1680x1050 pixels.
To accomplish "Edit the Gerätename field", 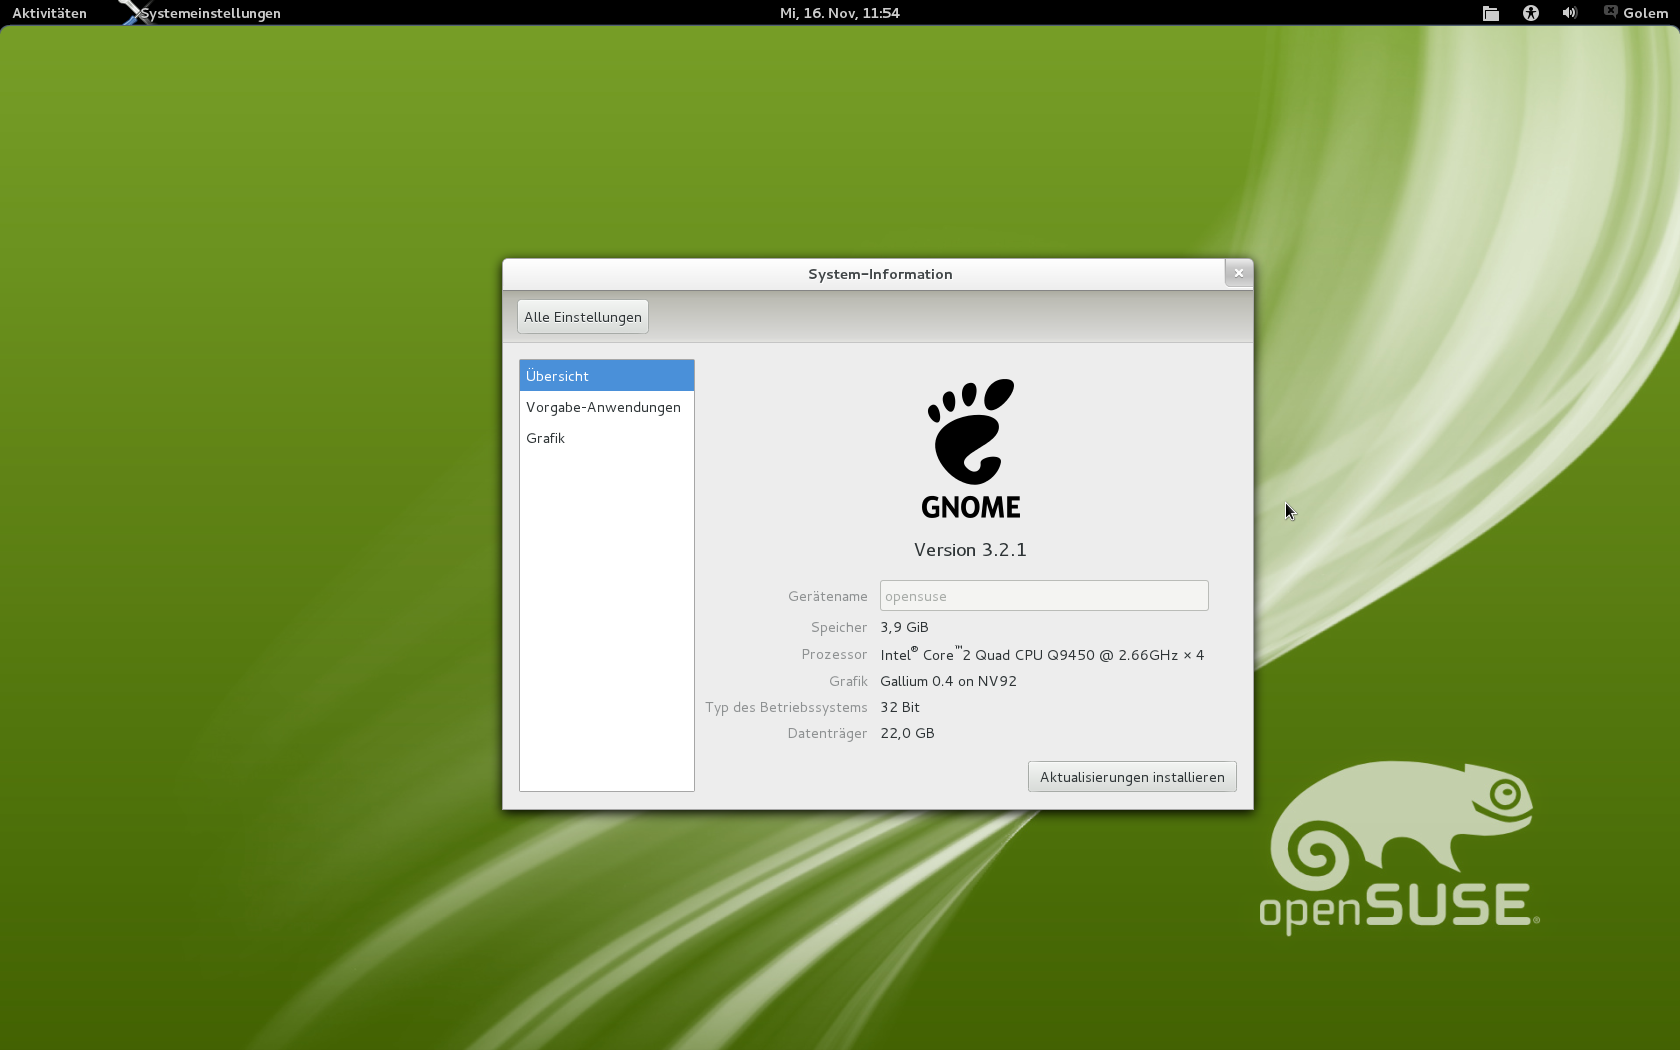I will coord(1043,595).
